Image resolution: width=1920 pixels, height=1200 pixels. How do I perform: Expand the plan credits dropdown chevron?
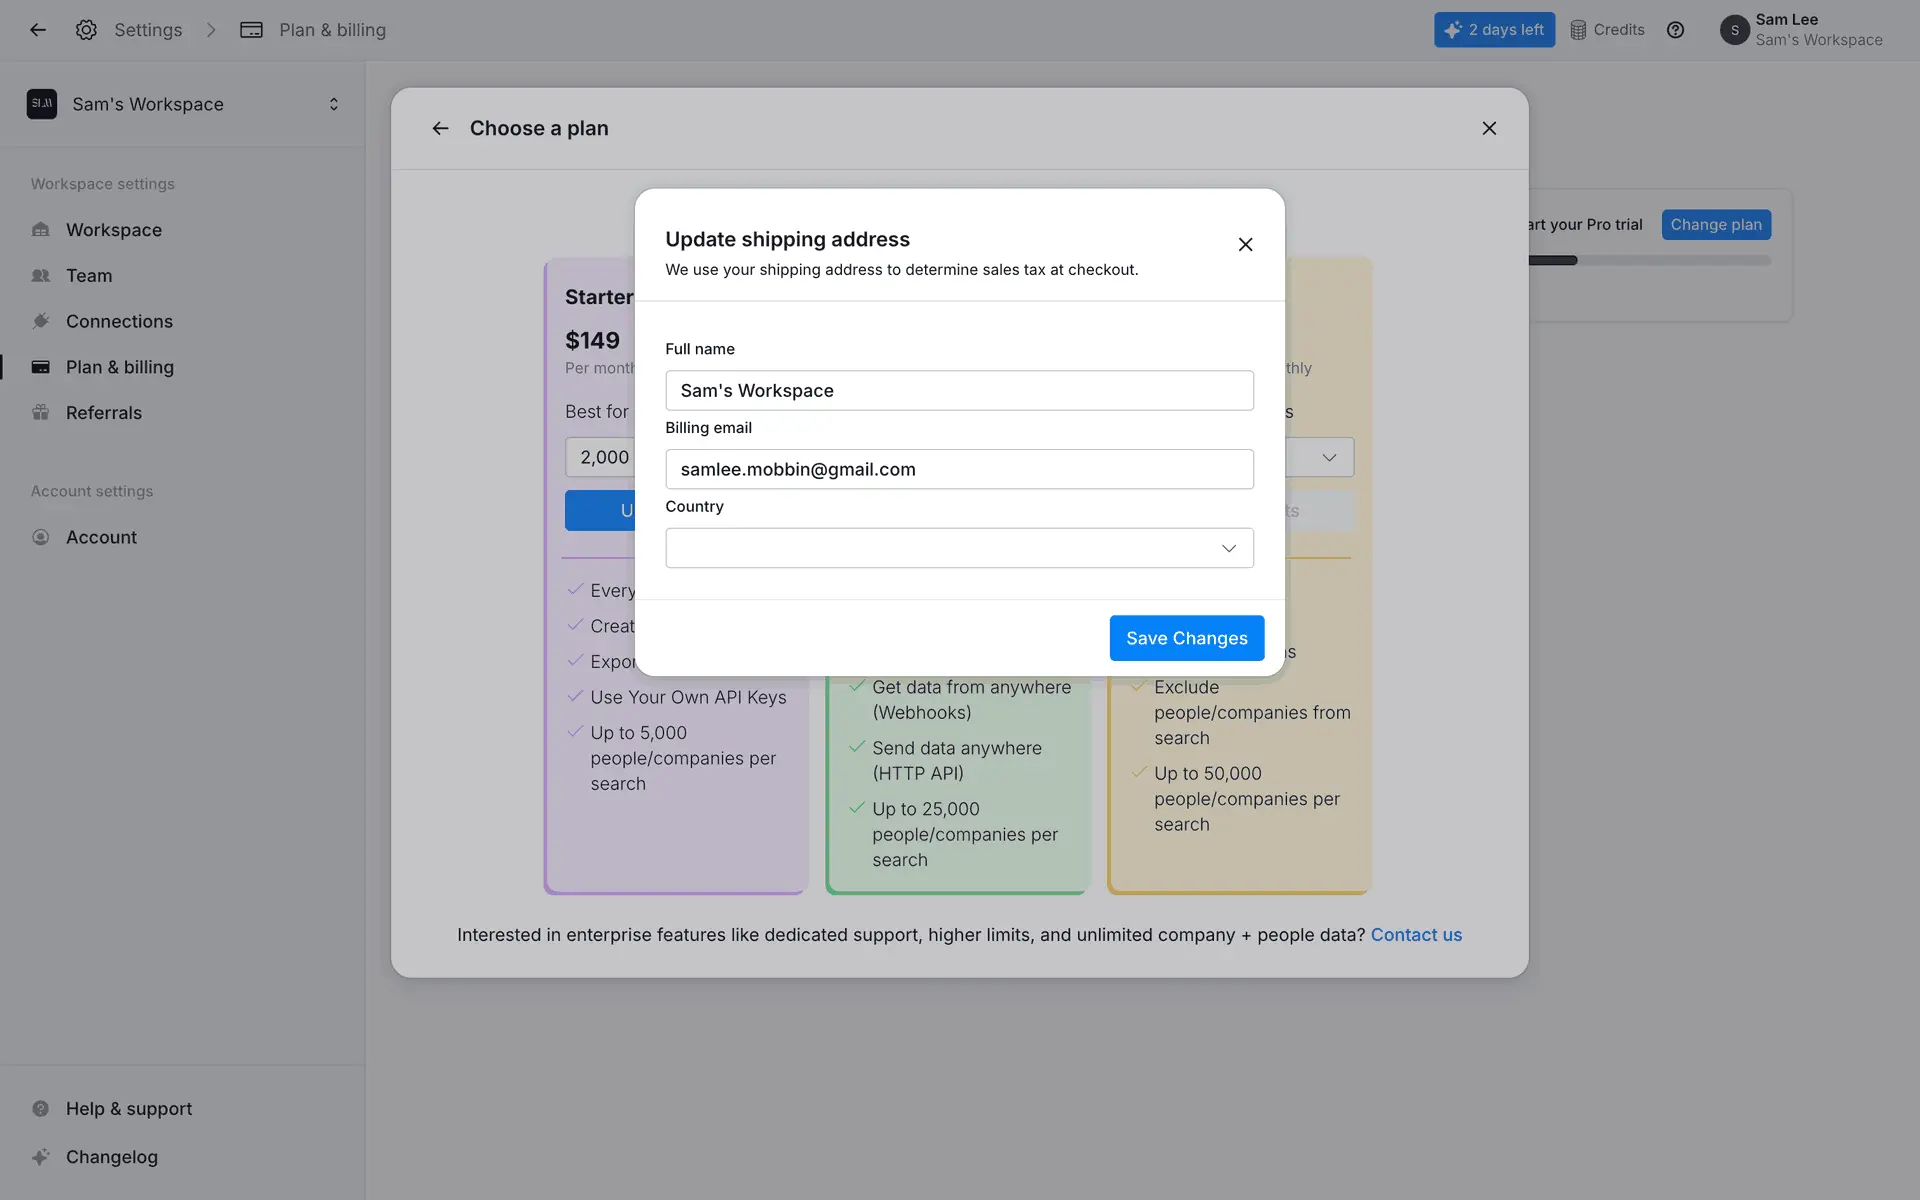click(x=1329, y=457)
